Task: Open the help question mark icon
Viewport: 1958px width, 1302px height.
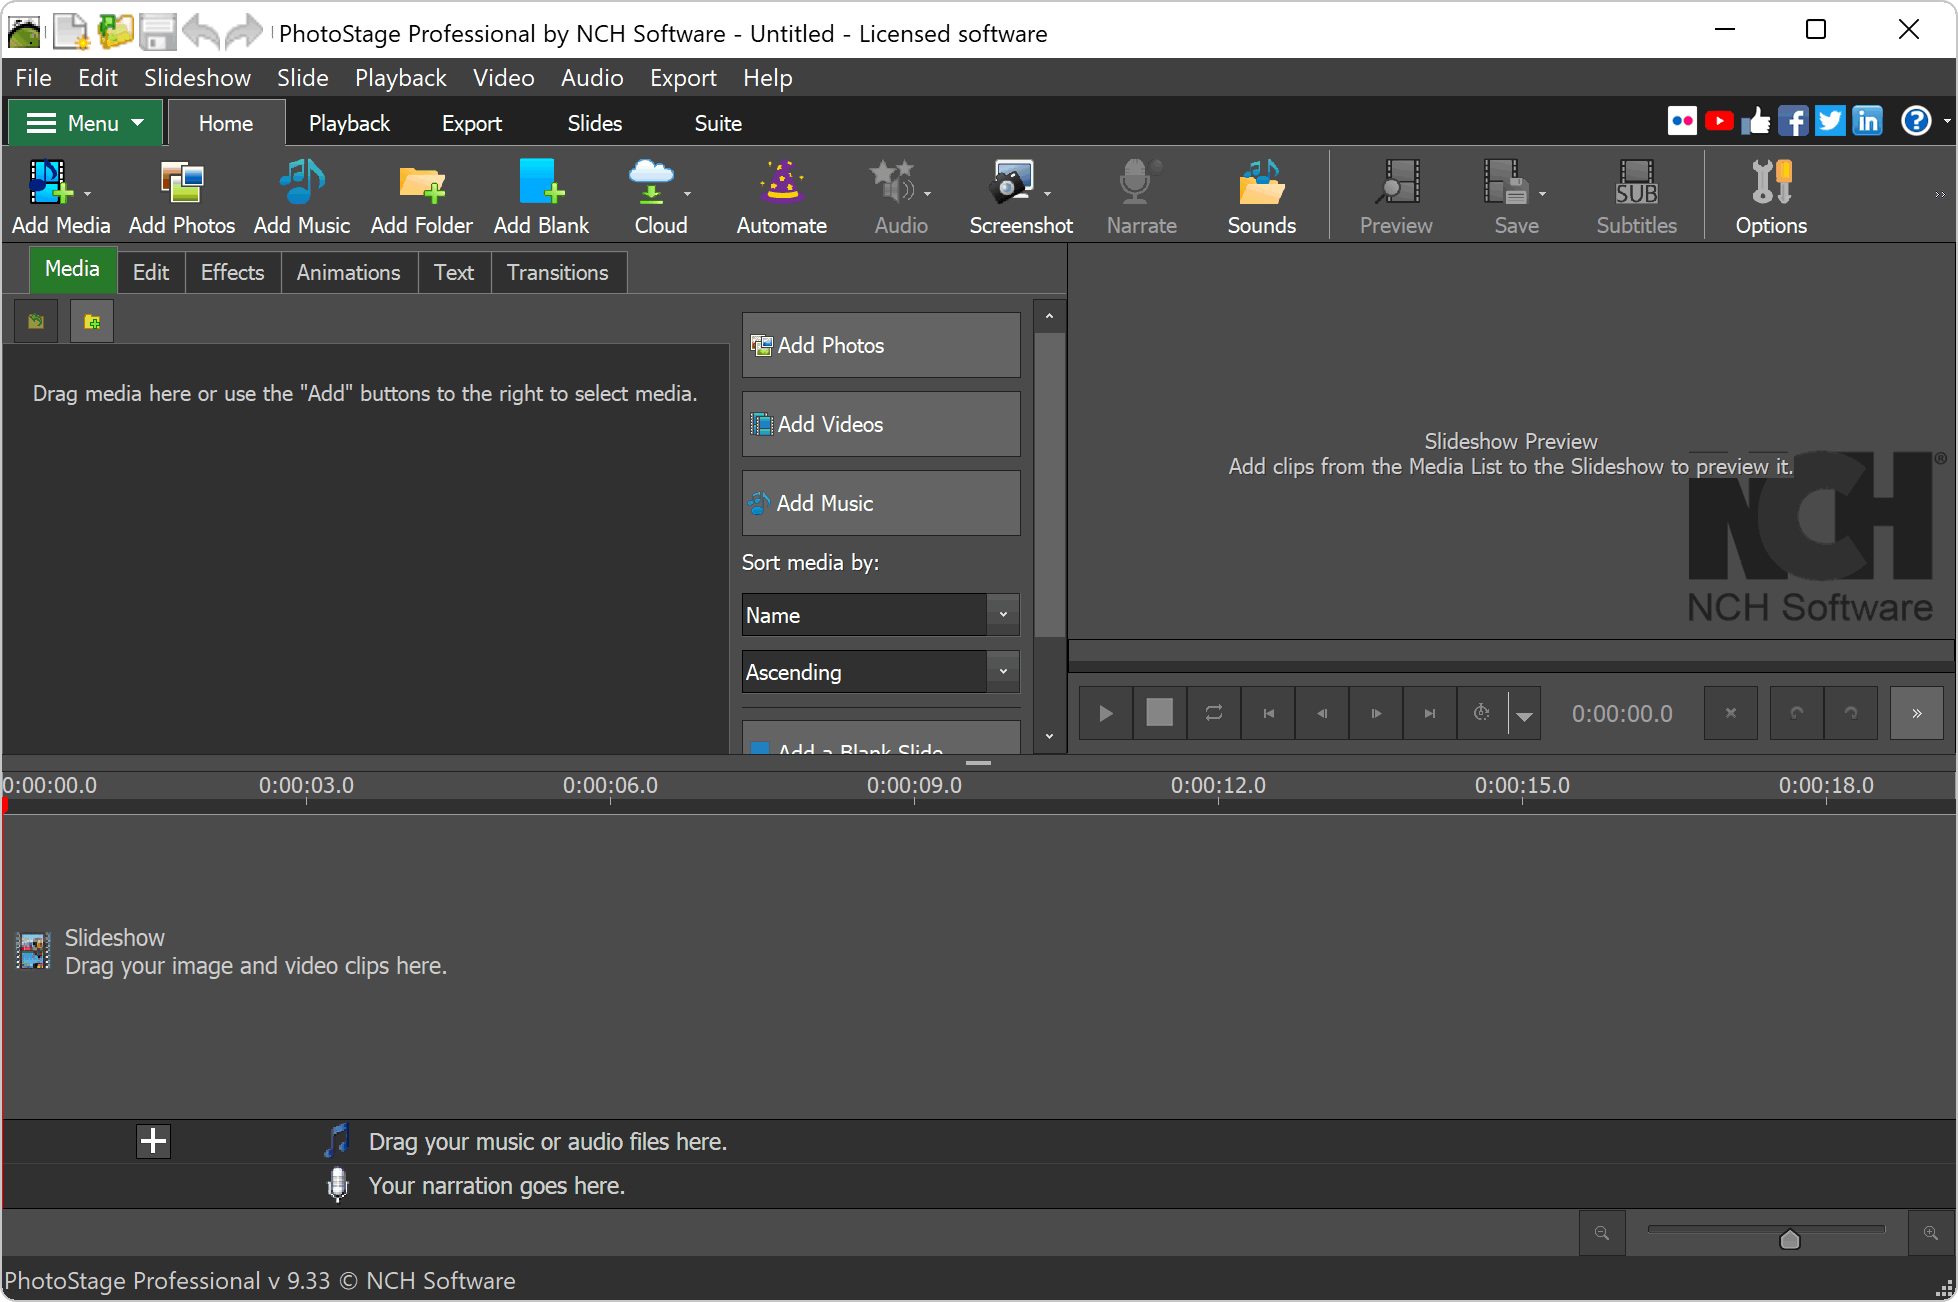Action: tap(1916, 121)
